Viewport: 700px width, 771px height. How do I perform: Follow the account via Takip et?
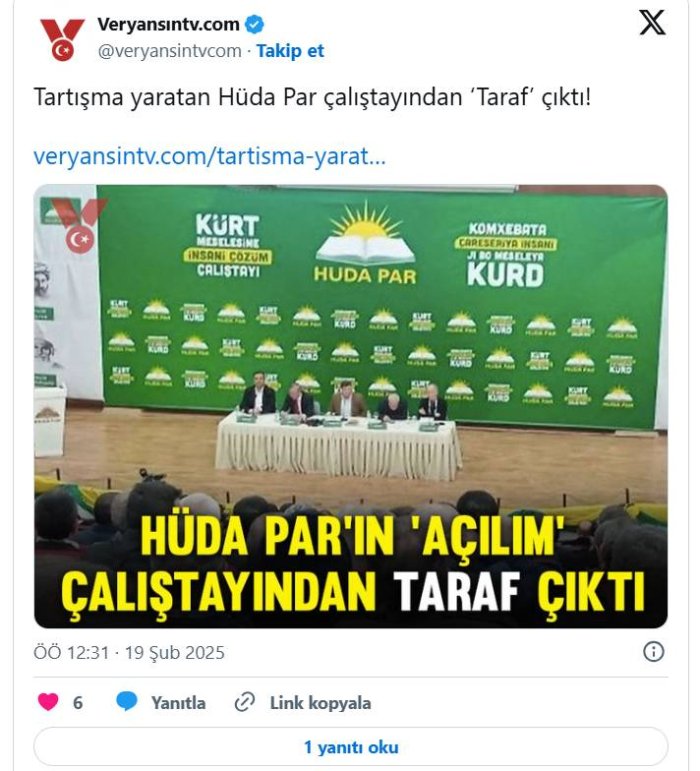pos(290,51)
